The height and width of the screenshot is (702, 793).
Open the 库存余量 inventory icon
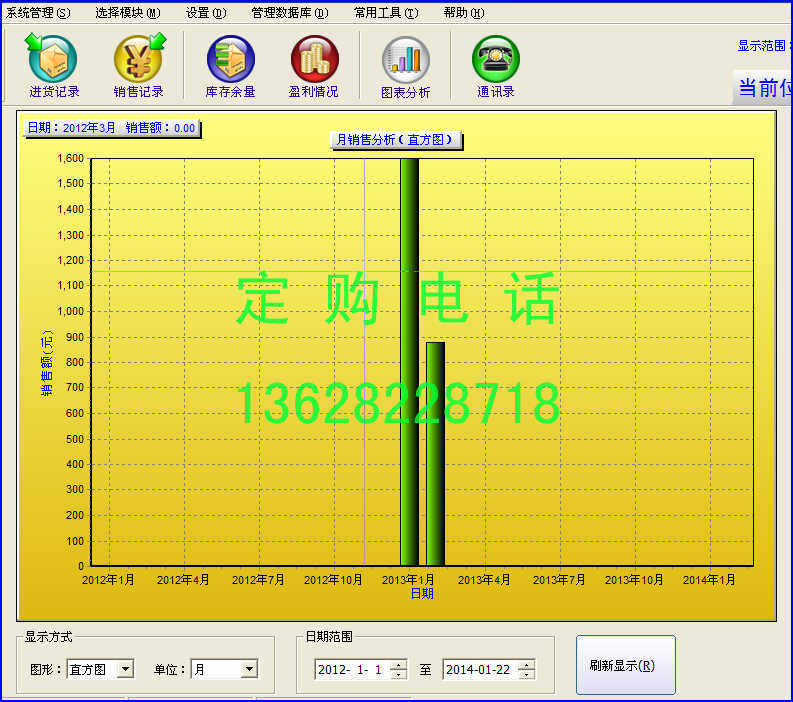click(231, 66)
